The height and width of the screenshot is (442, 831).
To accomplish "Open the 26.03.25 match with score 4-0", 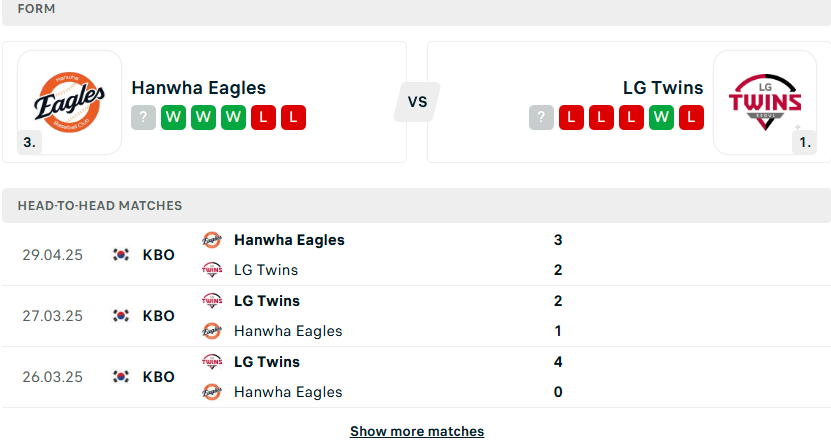I will click(417, 377).
